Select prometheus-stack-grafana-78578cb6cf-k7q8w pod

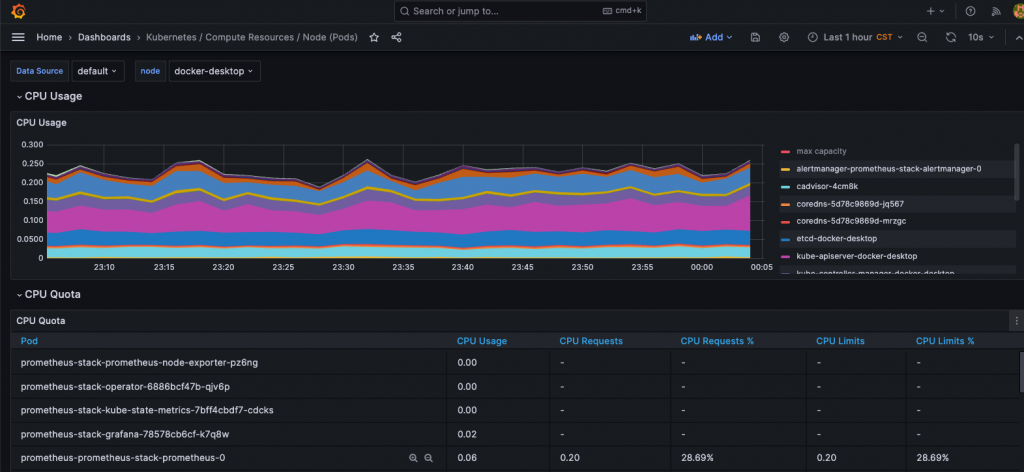click(125, 434)
